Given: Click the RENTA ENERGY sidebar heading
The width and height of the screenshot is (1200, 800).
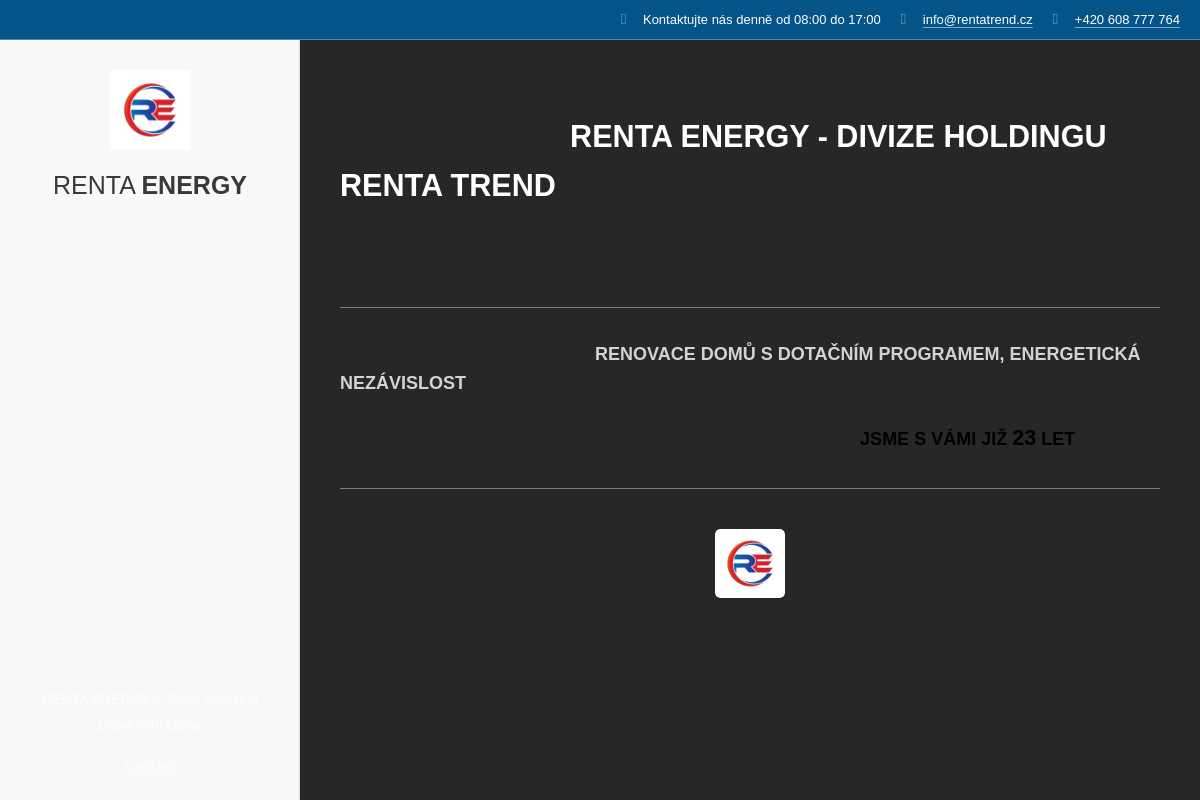Looking at the screenshot, I should [149, 185].
